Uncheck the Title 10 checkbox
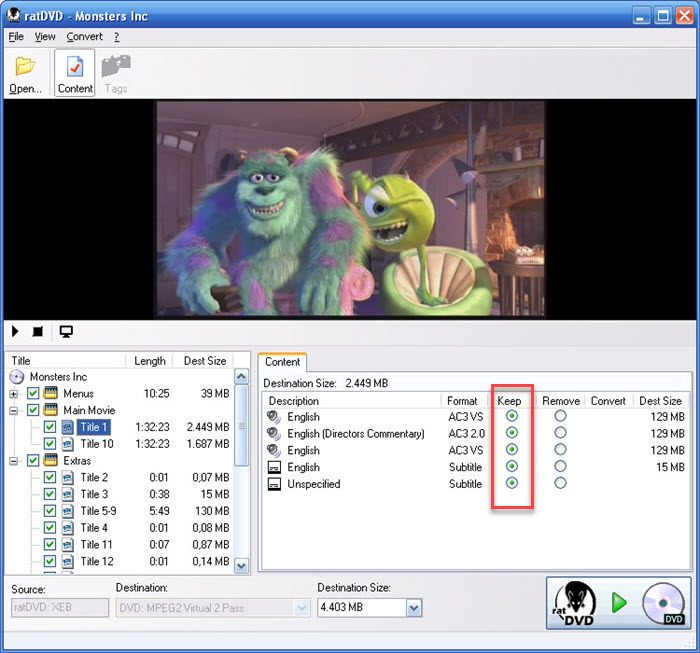700x653 pixels. click(50, 444)
